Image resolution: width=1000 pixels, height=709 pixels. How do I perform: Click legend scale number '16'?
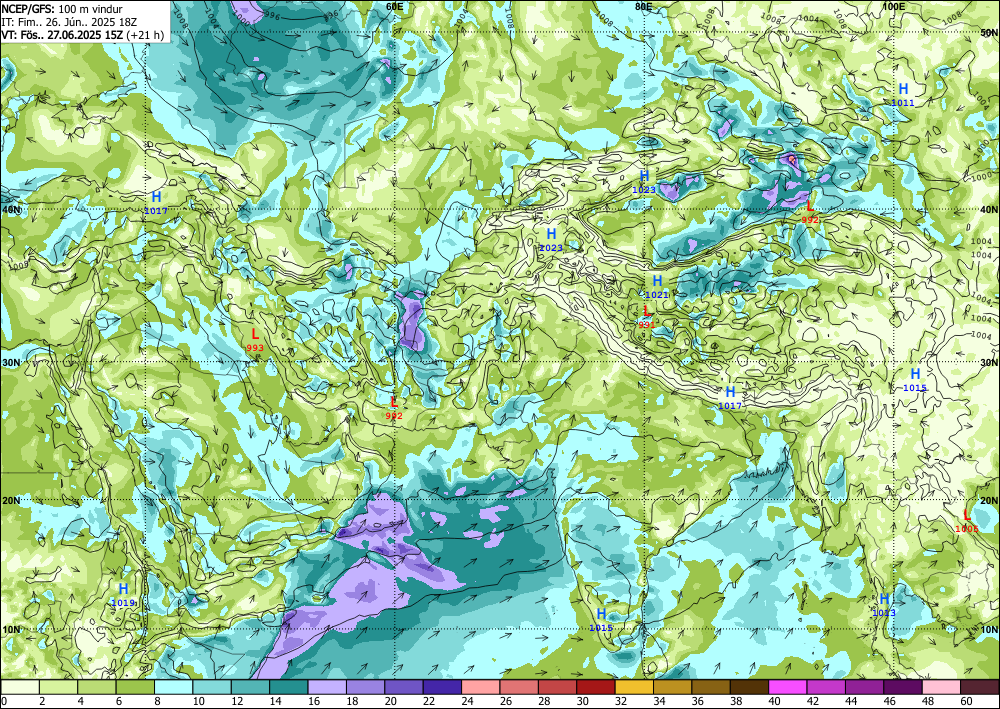(312, 702)
